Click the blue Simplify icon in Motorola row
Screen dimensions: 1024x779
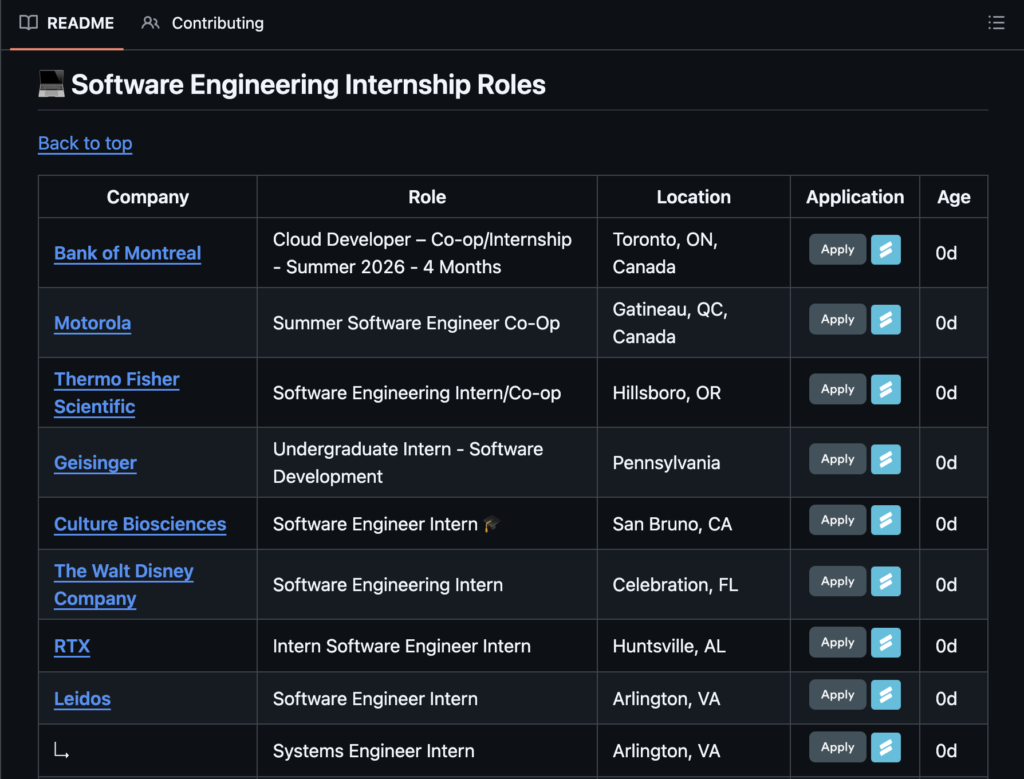point(885,320)
